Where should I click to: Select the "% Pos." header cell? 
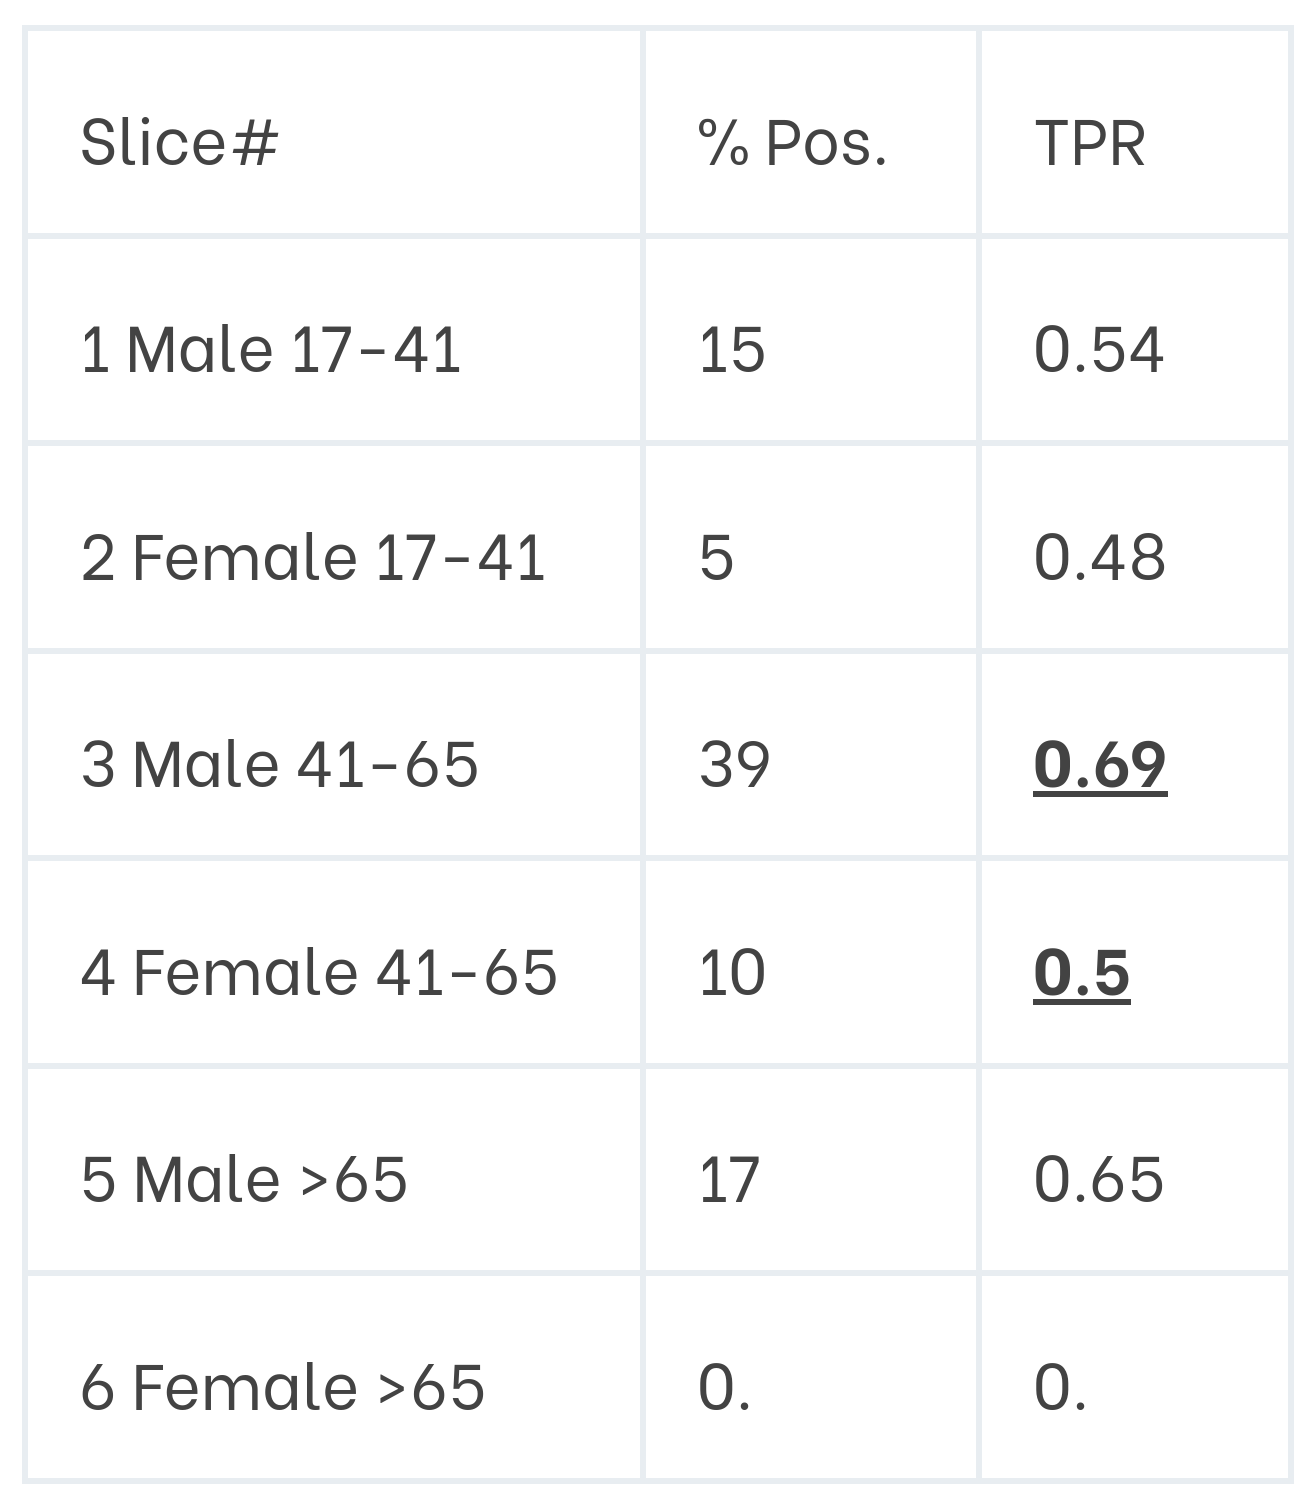[792, 143]
